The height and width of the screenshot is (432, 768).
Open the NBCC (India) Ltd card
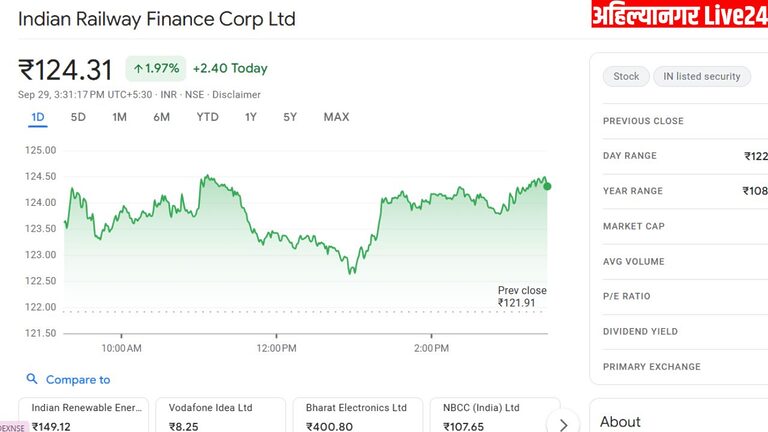click(491, 416)
